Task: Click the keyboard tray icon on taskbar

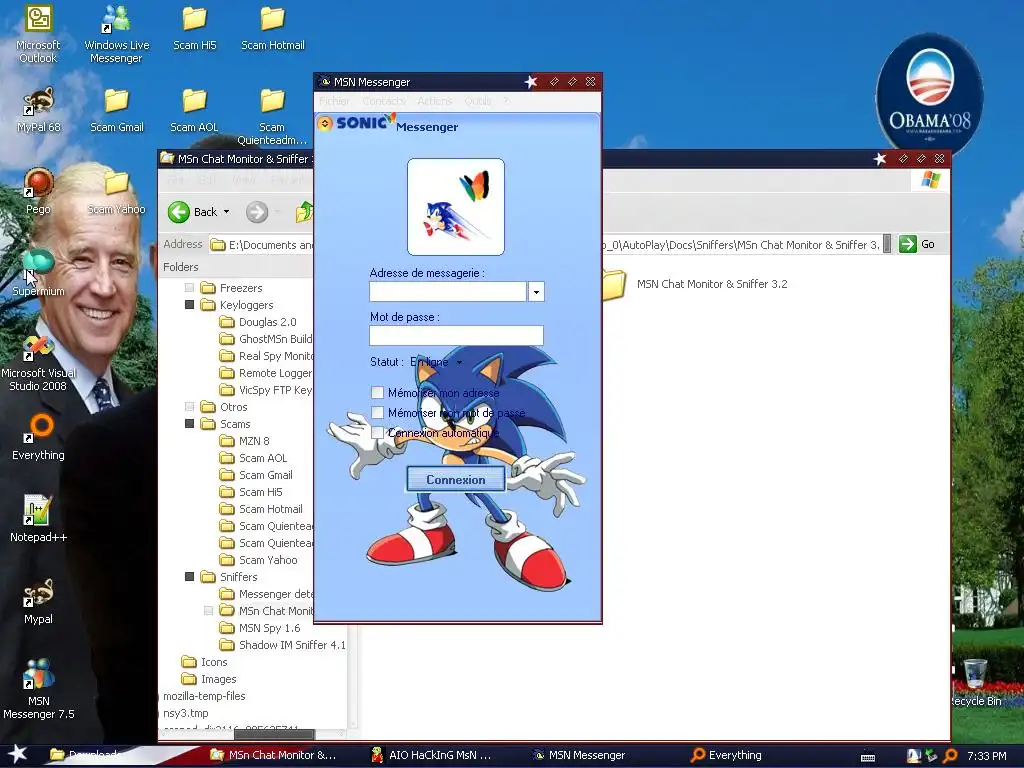Action: [868, 756]
